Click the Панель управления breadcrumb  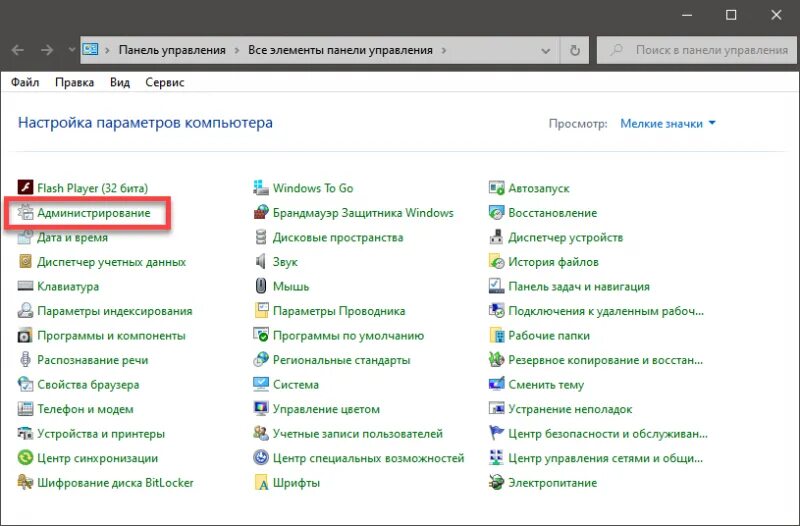(x=172, y=50)
